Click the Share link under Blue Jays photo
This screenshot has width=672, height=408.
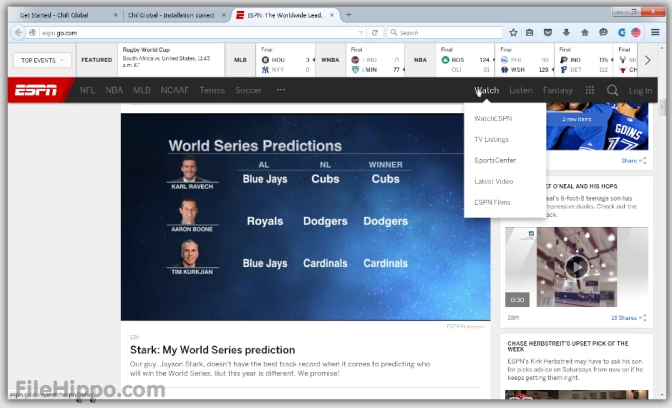click(629, 161)
